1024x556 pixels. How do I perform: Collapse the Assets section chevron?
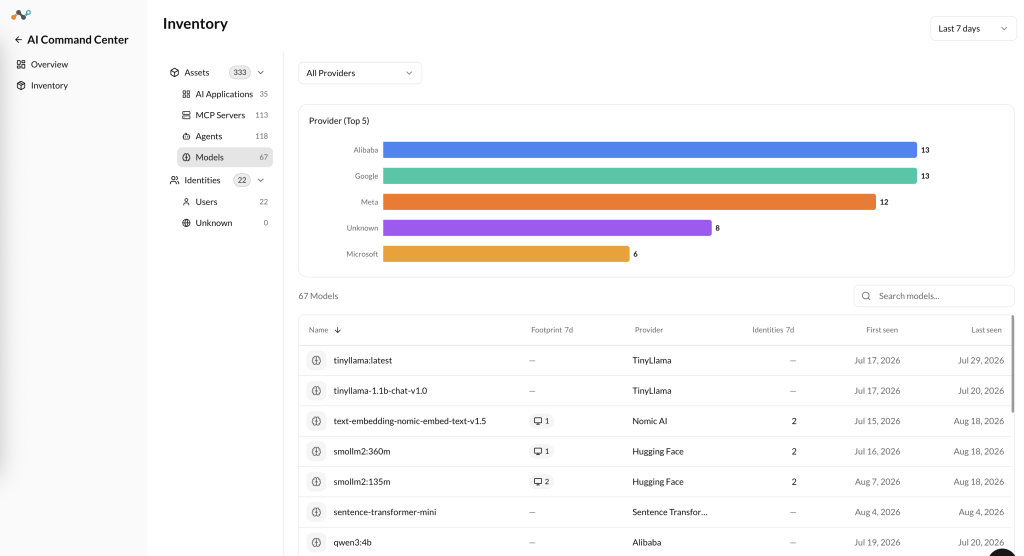[261, 73]
